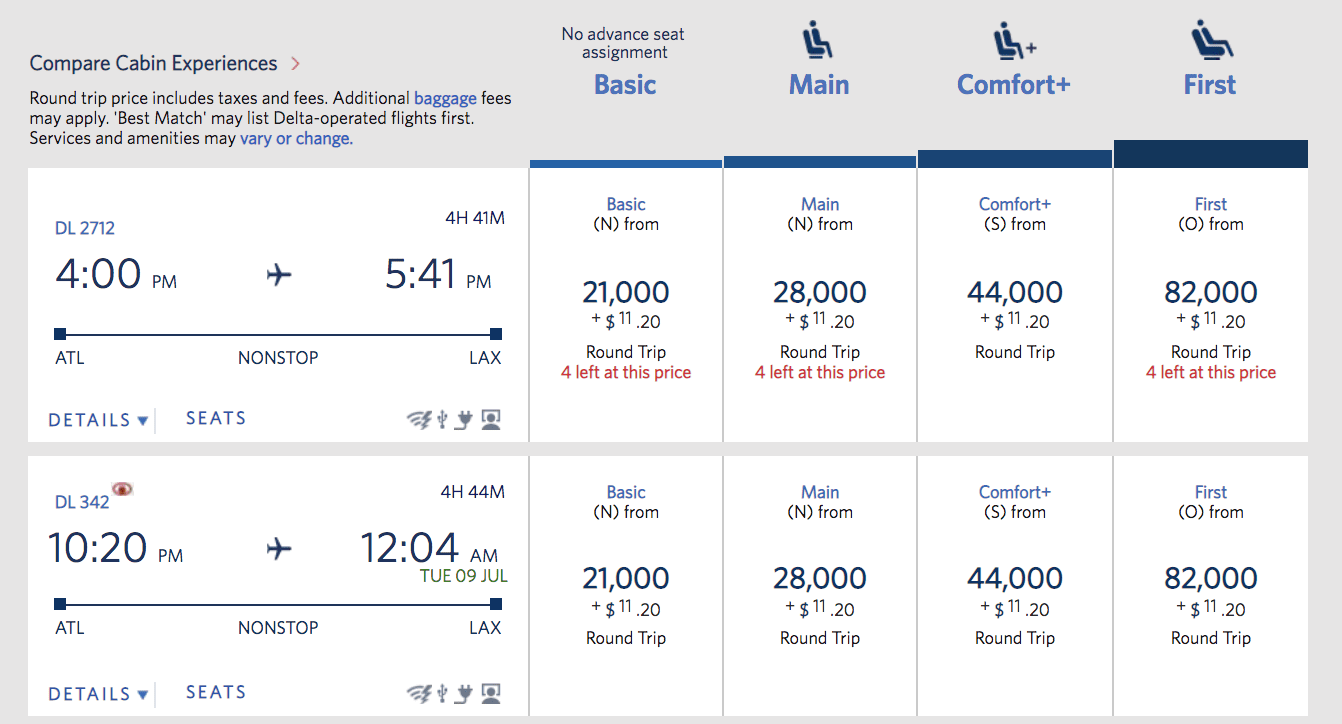Click the airplane icon between 4:00 PM and 5:41 PM
This screenshot has height=724, width=1342.
(x=278, y=275)
